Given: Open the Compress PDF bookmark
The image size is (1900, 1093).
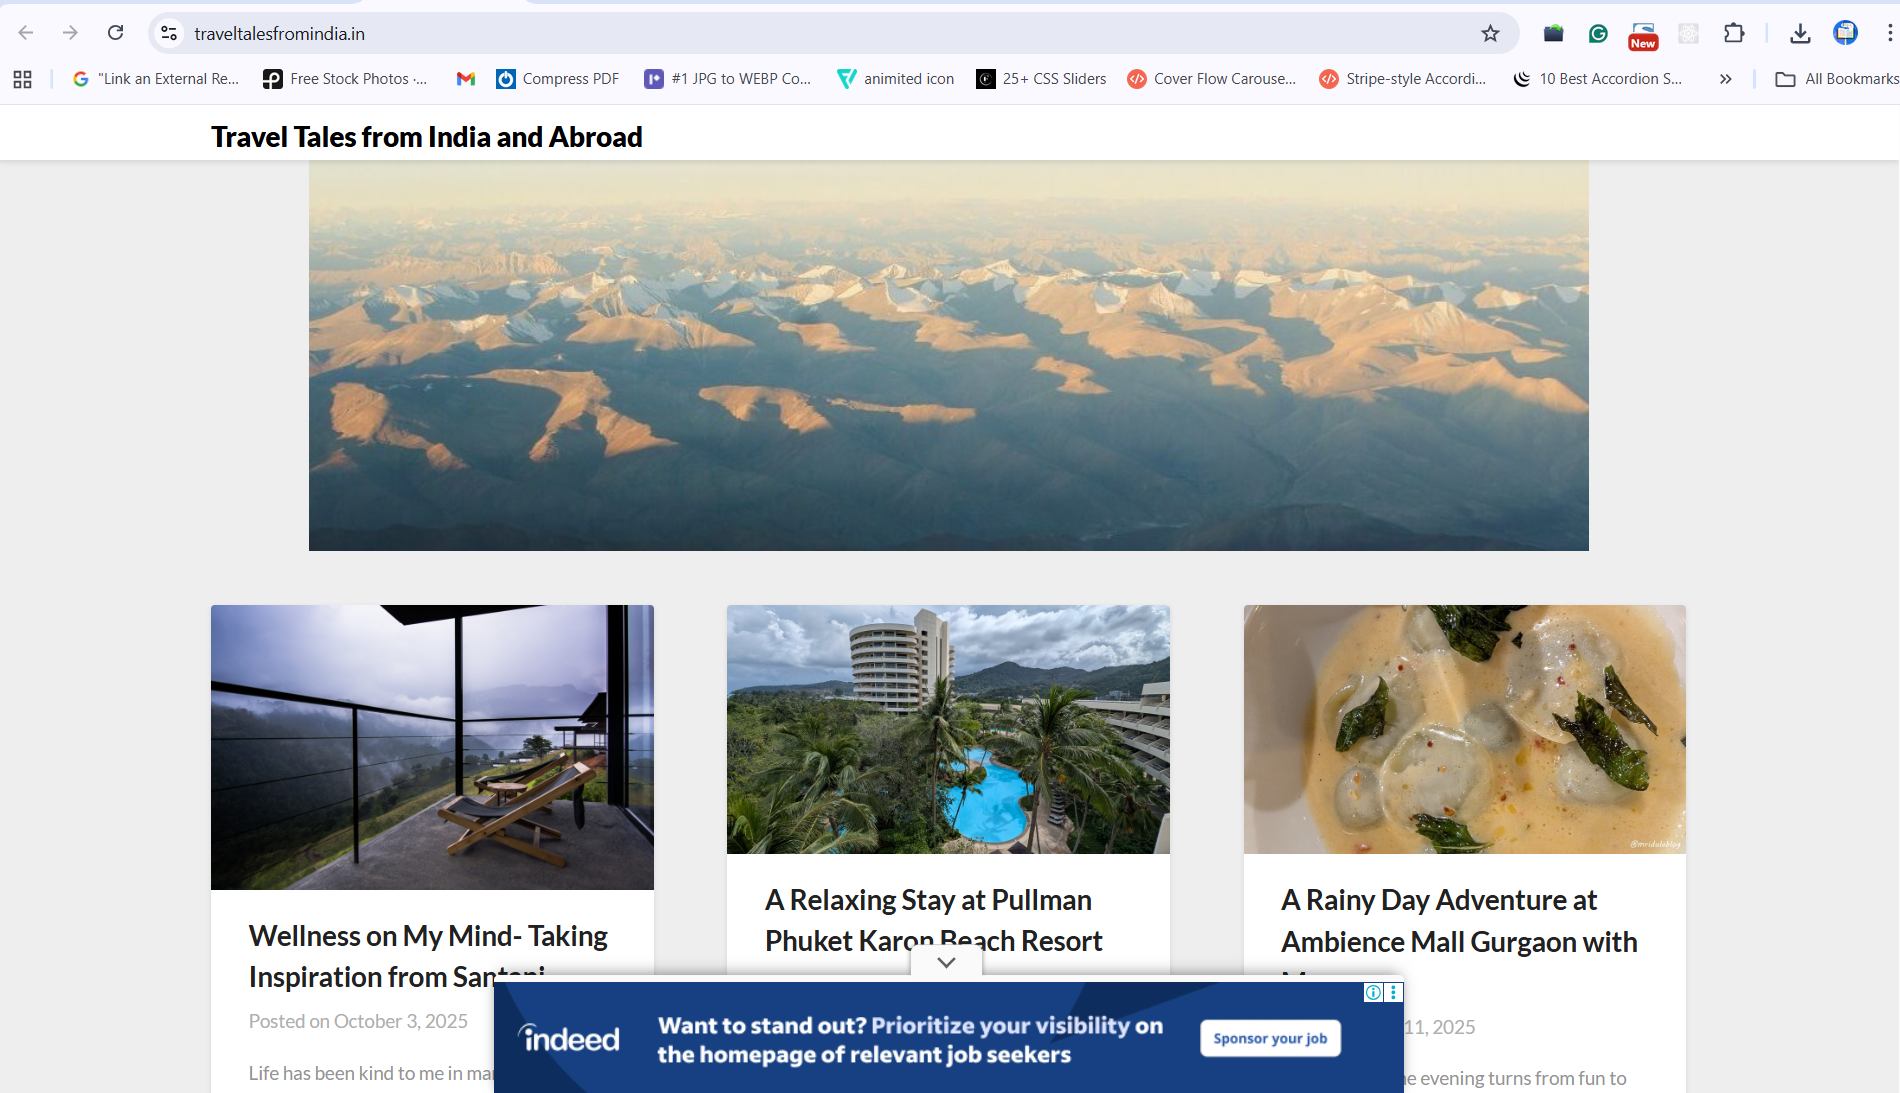Looking at the screenshot, I should coord(558,79).
